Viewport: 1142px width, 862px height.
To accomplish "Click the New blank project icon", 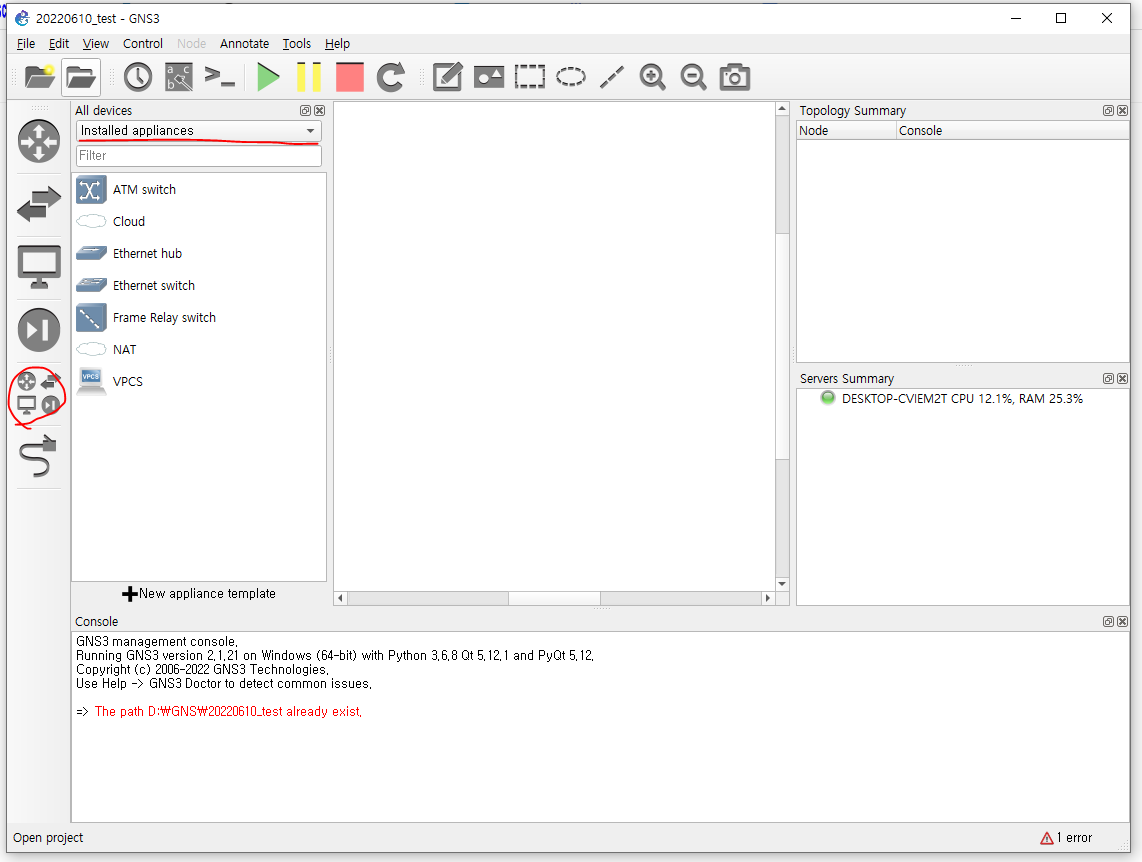I will pos(39,76).
